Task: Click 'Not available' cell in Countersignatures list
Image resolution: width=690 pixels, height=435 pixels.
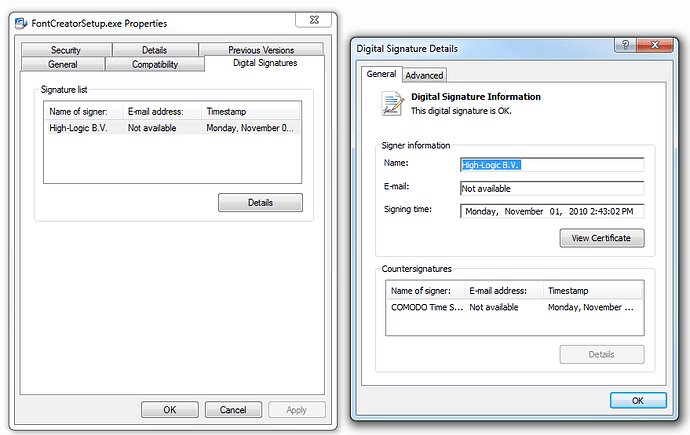Action: tap(494, 307)
